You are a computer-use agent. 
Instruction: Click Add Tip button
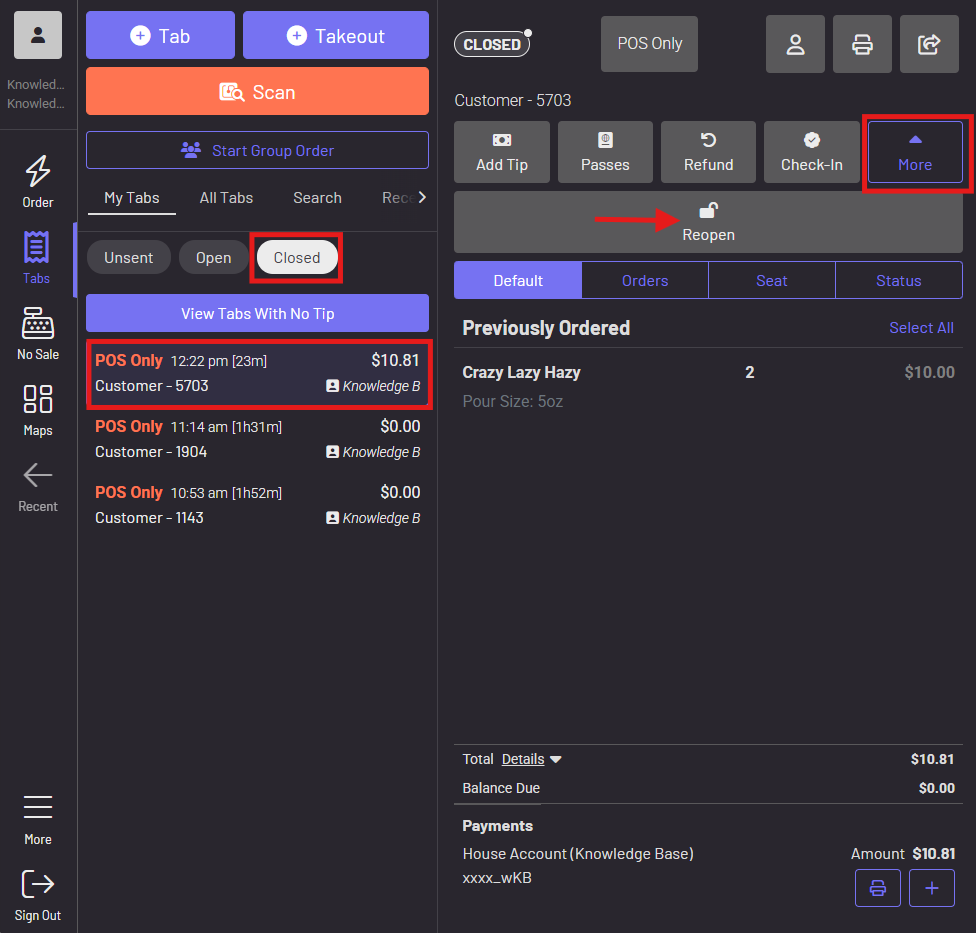502,152
